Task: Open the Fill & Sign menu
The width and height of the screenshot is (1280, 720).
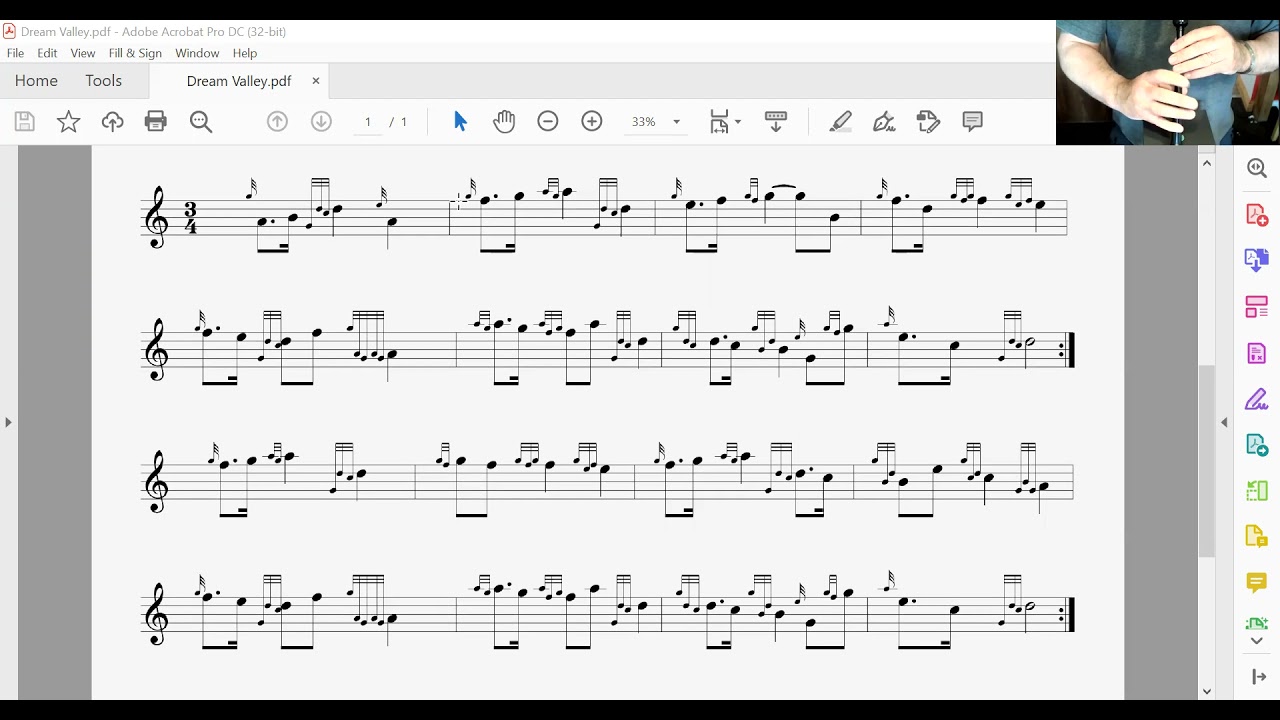Action: (x=135, y=53)
